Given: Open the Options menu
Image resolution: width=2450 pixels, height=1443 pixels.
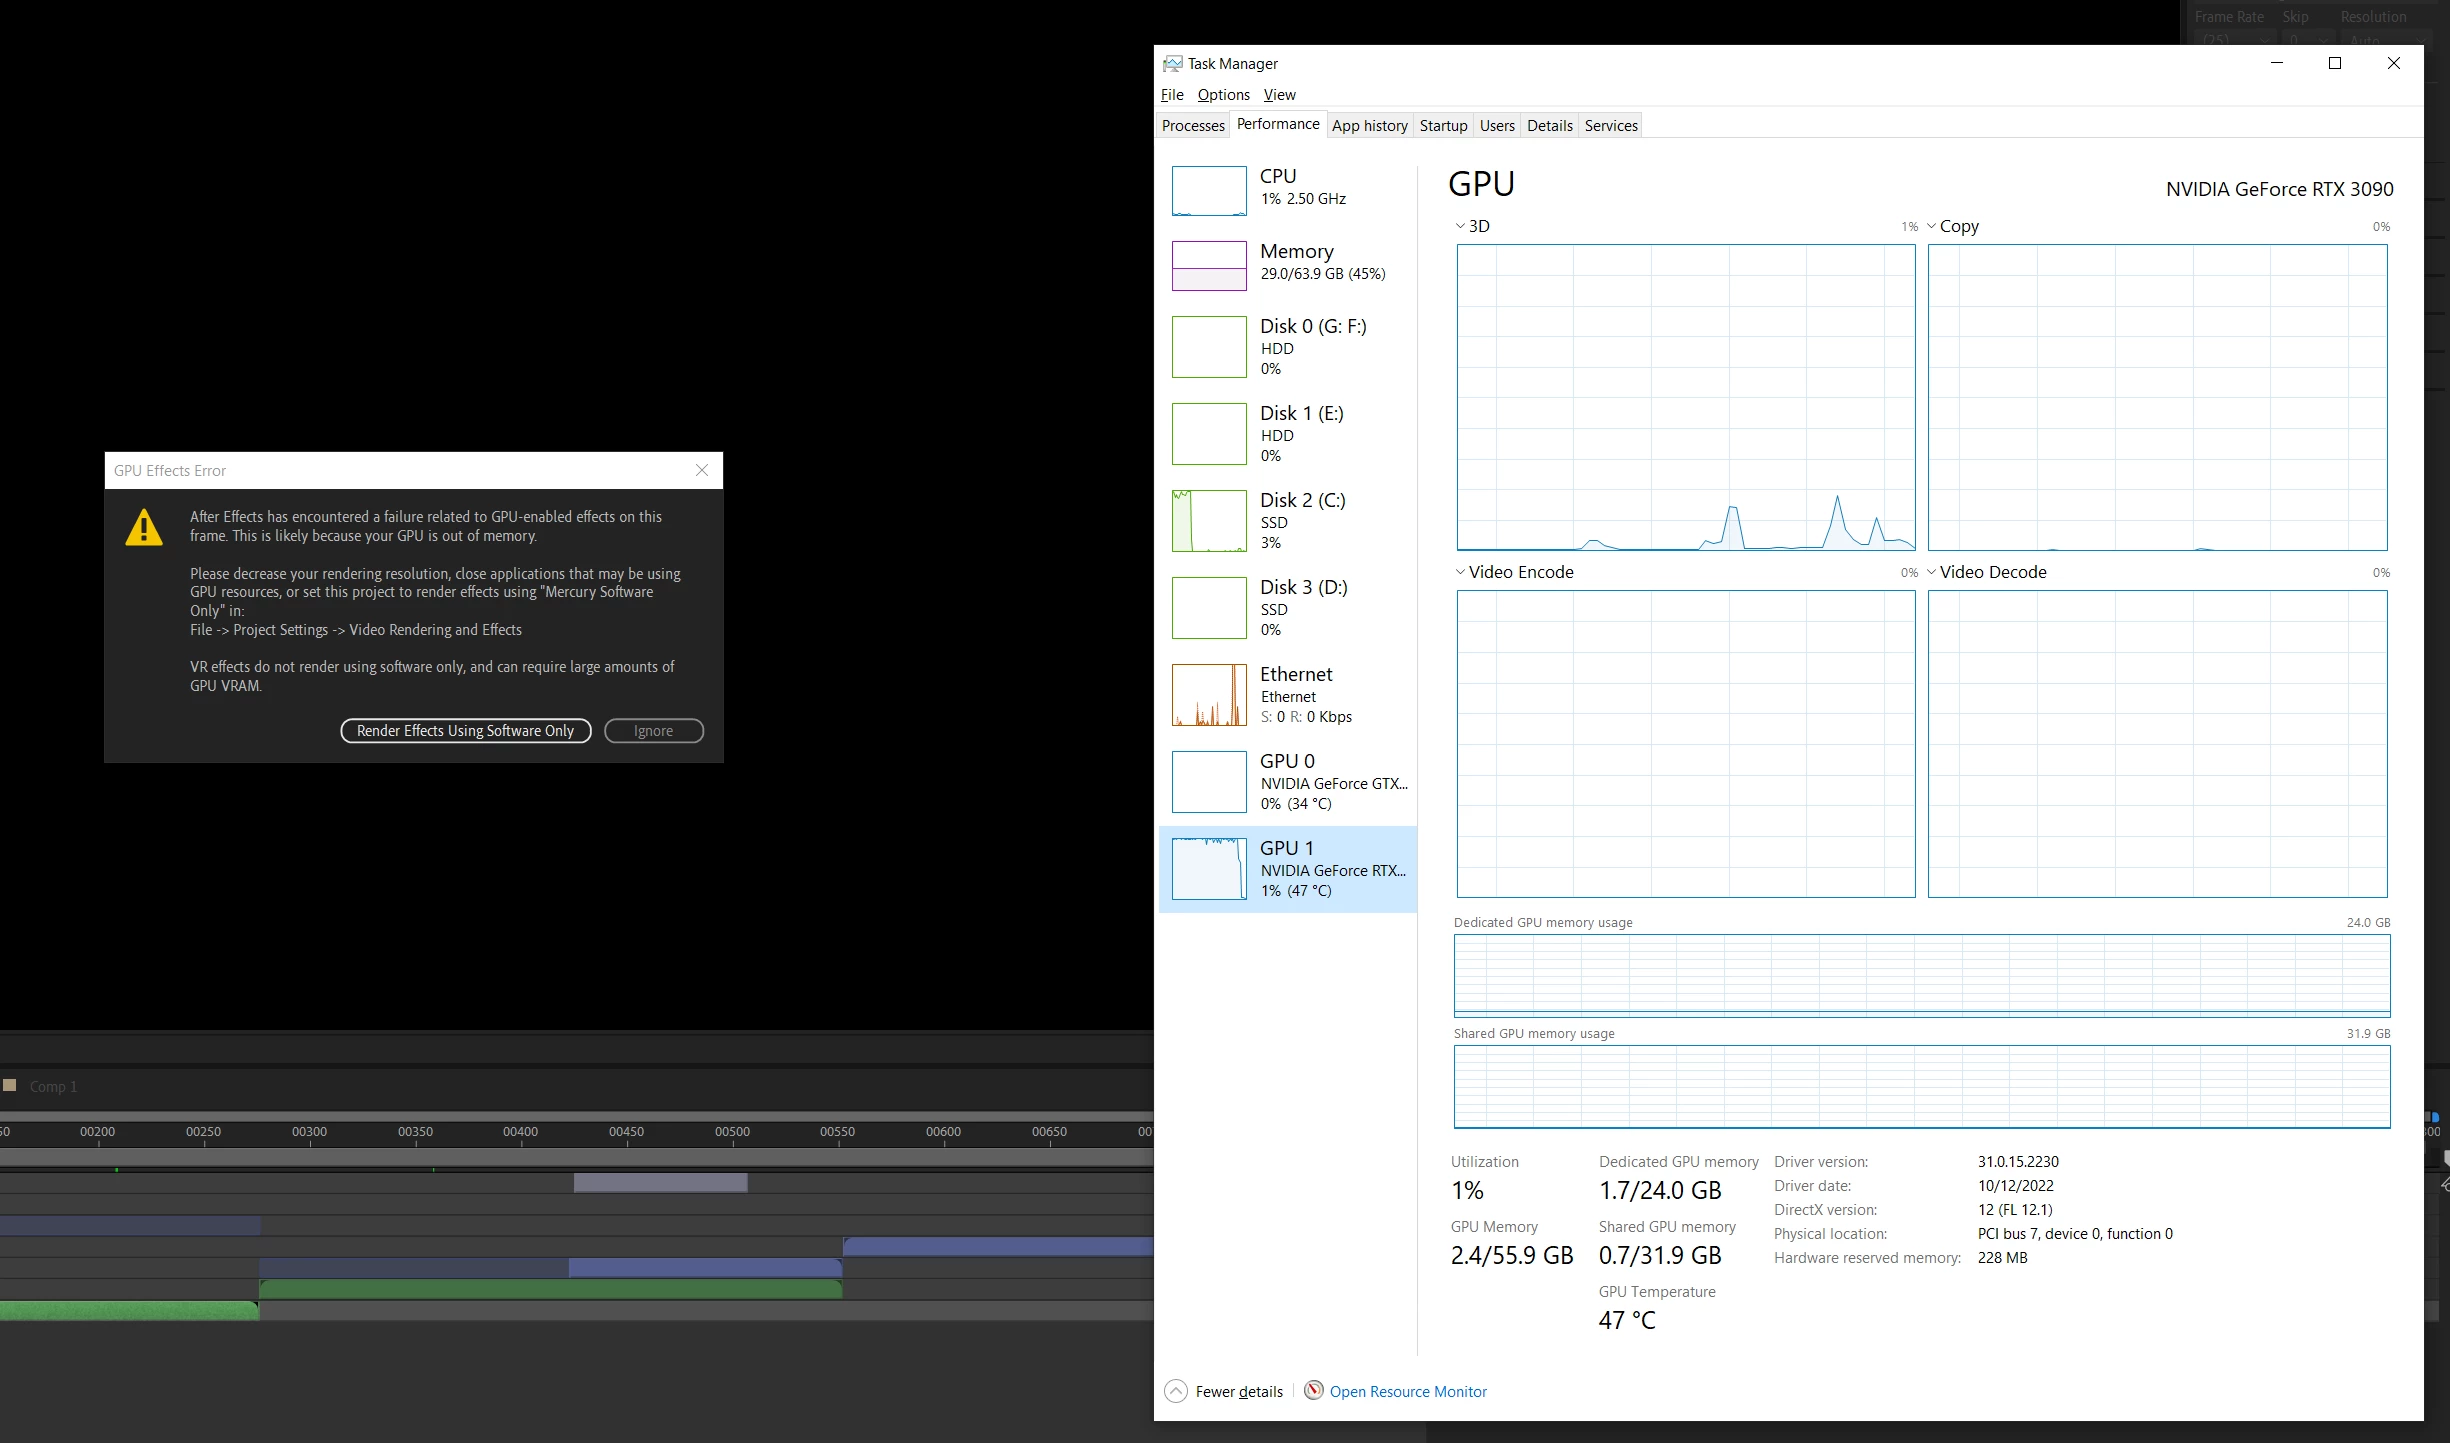Looking at the screenshot, I should (1223, 95).
